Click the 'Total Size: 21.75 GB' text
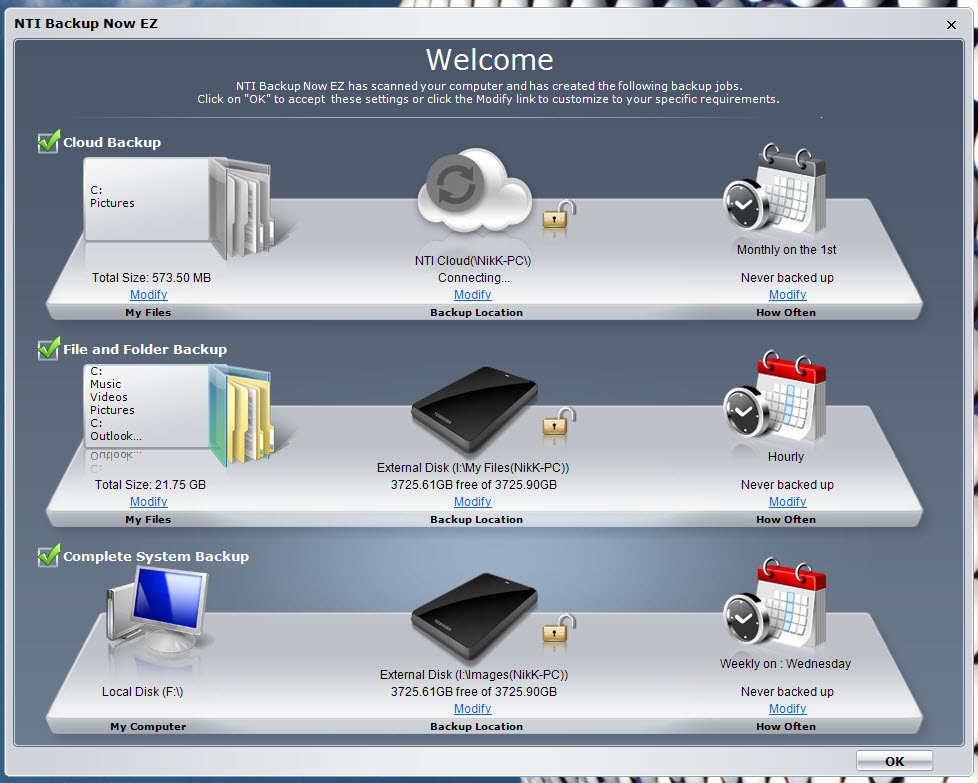Image resolution: width=978 pixels, height=783 pixels. (150, 485)
